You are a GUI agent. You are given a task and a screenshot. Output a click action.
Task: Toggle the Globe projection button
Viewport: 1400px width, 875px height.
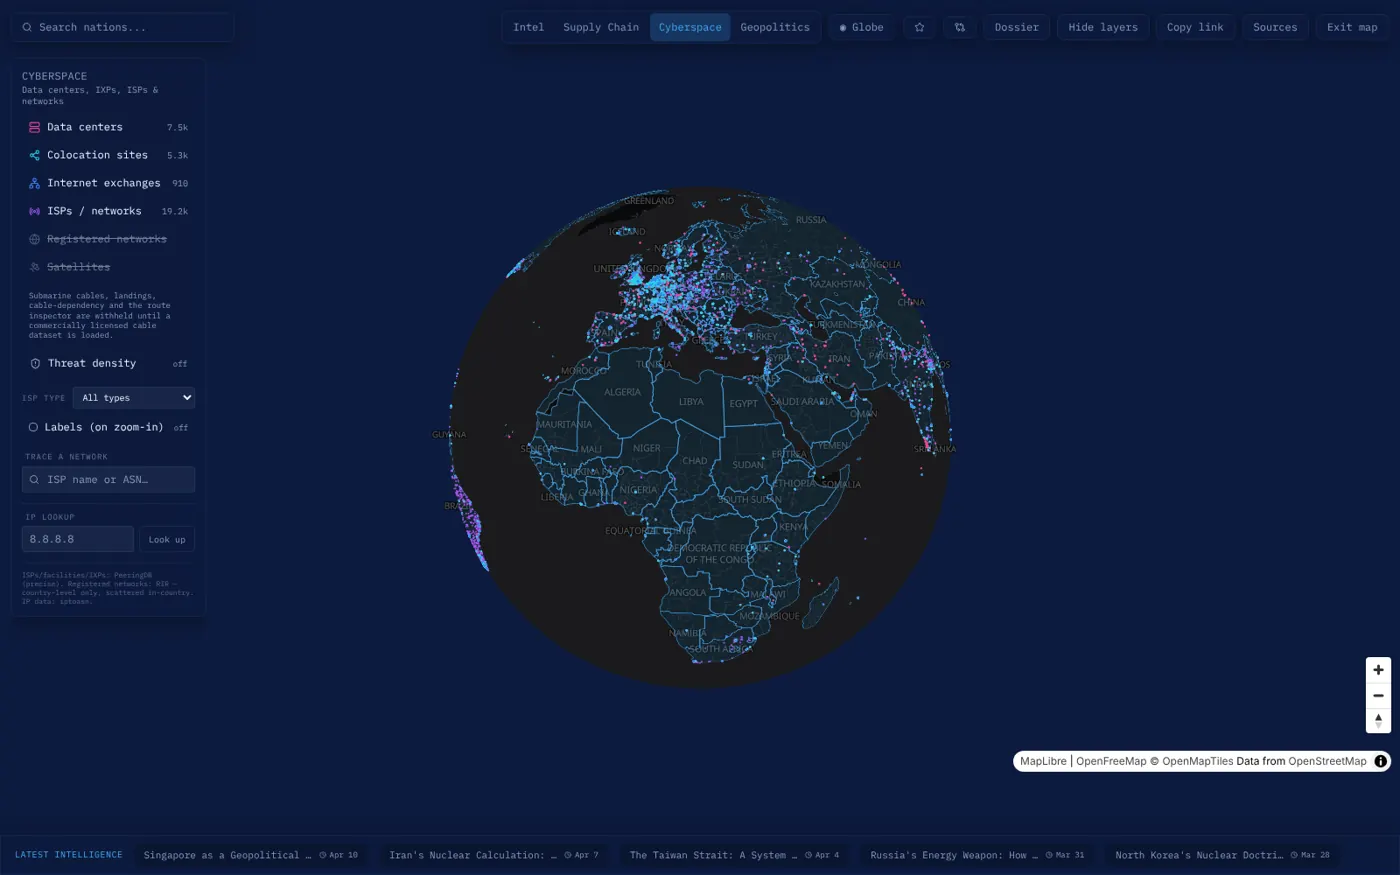[x=861, y=27]
